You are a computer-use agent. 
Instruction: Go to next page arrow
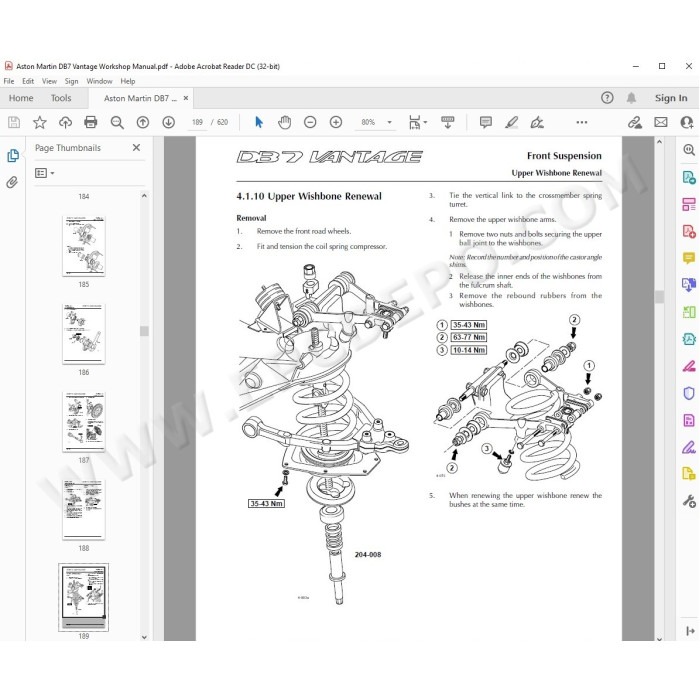tap(168, 122)
